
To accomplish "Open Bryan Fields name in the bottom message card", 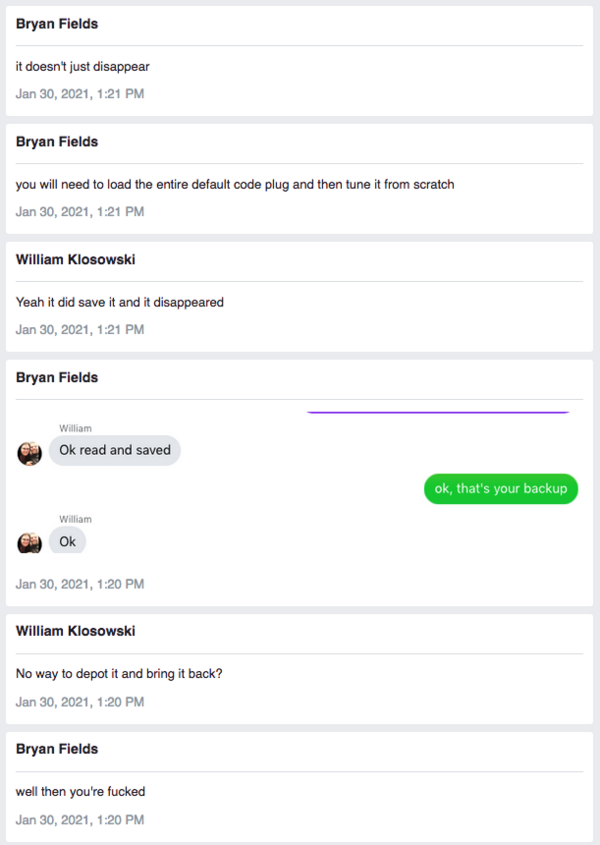I will [57, 749].
